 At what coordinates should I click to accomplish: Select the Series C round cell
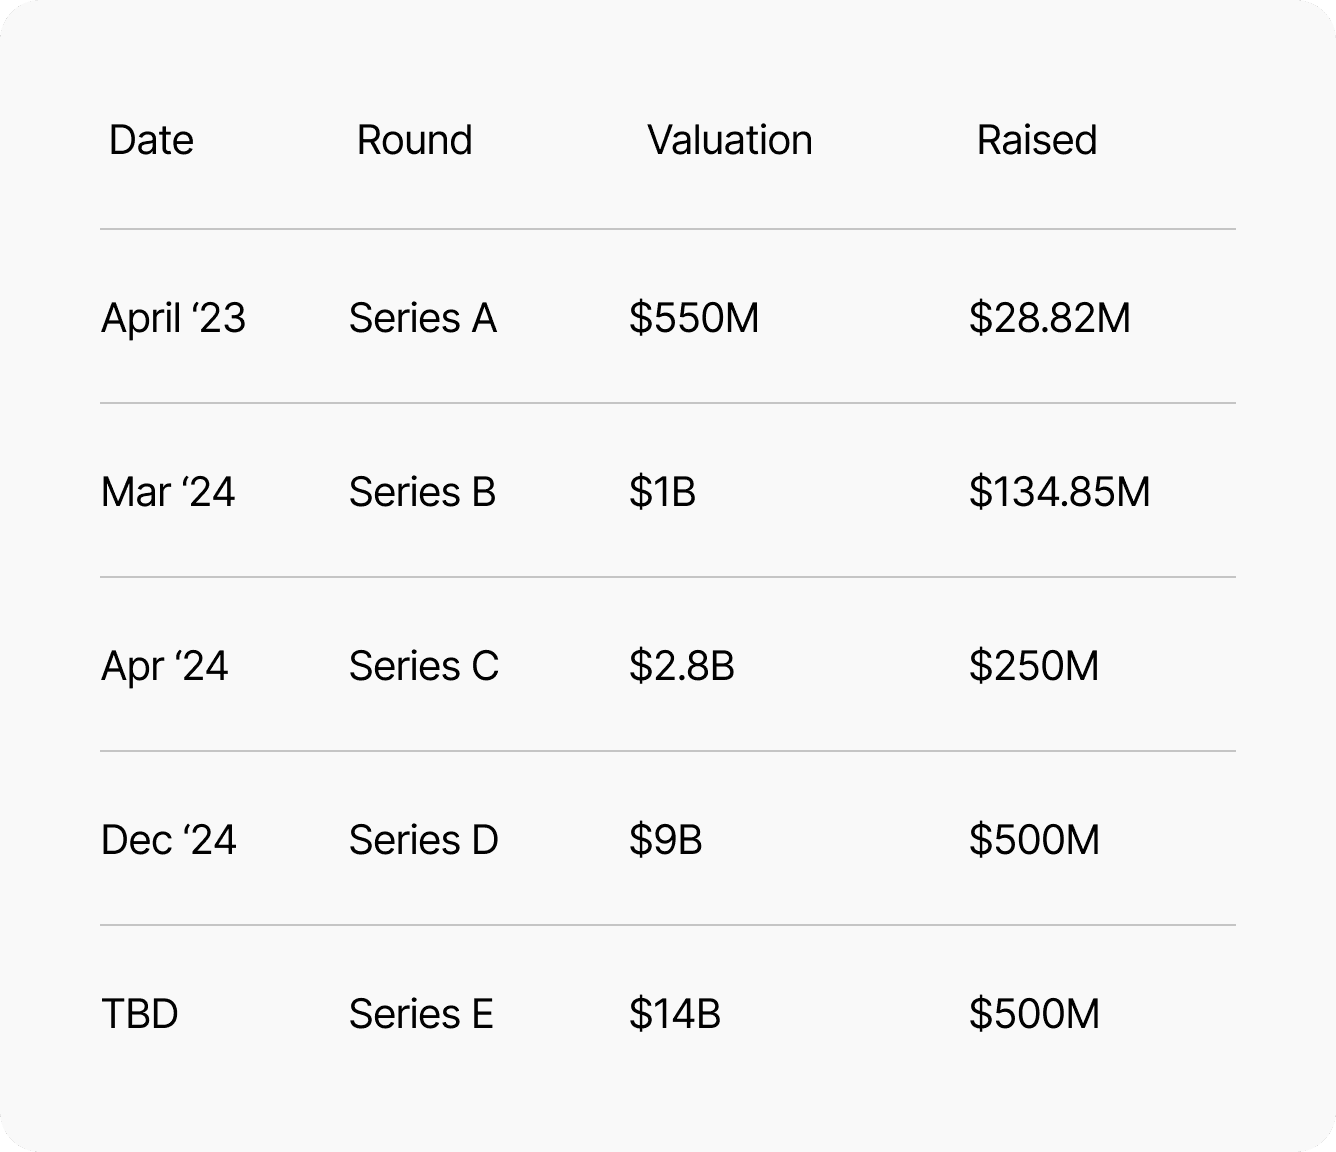(x=424, y=666)
